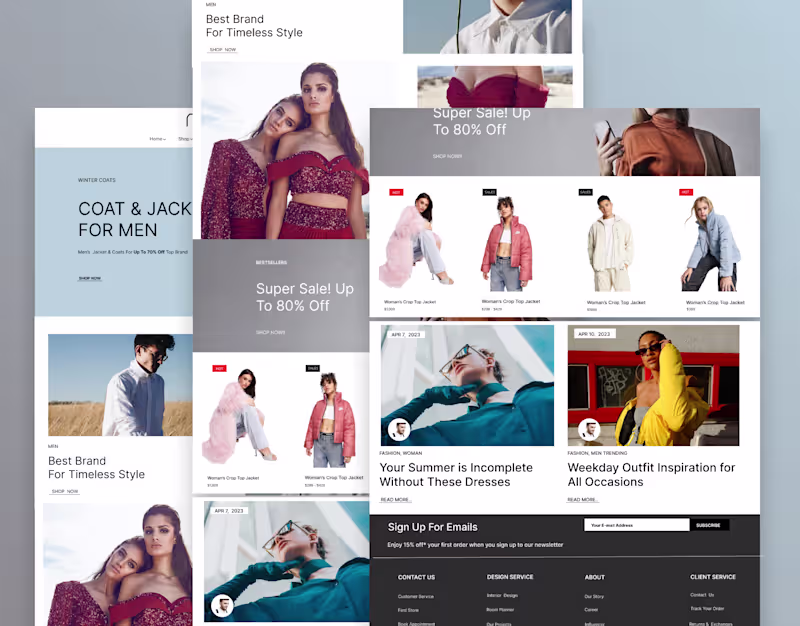This screenshot has height=626, width=800.
Task: Expand the Home navigation dropdown
Action: point(157,139)
